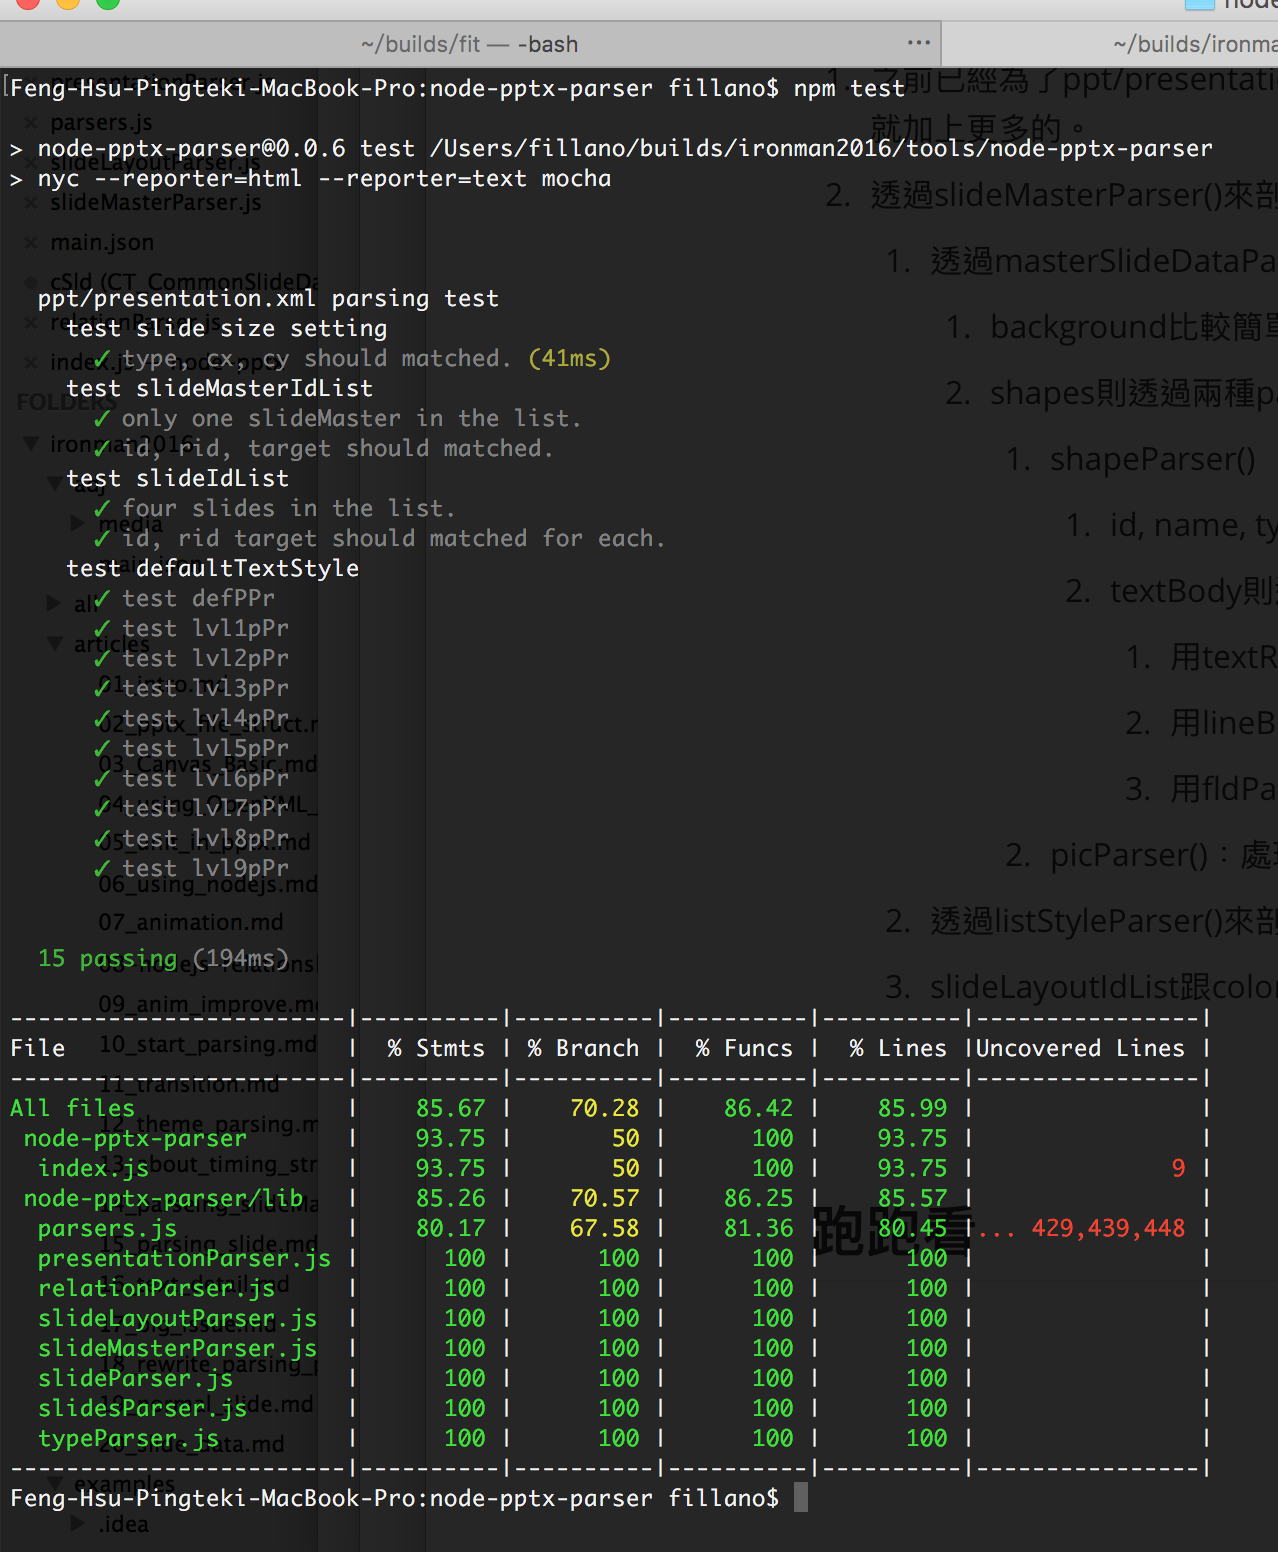Click the green zoom window button
1278x1552 pixels.
(107, 3)
